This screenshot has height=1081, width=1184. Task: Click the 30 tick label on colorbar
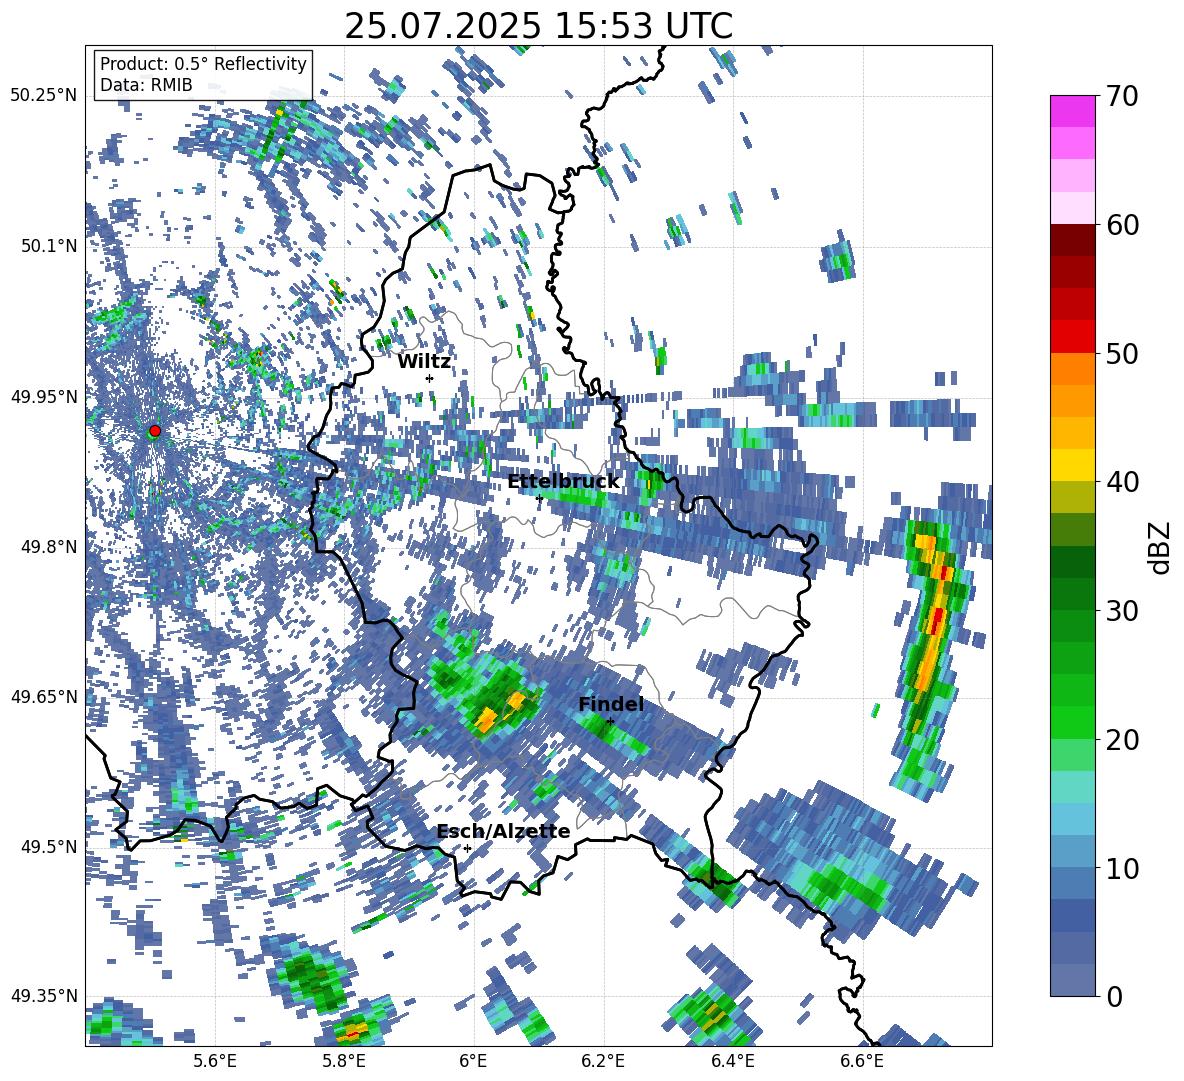click(1122, 611)
